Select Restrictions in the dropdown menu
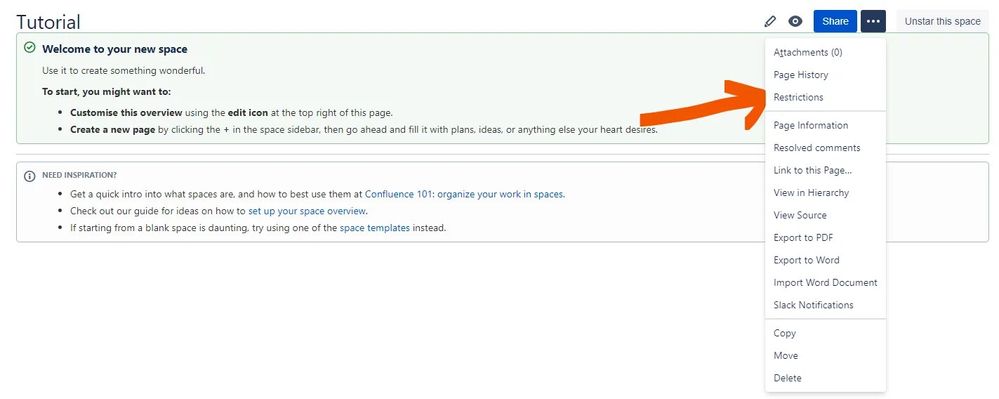Image resolution: width=999 pixels, height=399 pixels. [825, 97]
